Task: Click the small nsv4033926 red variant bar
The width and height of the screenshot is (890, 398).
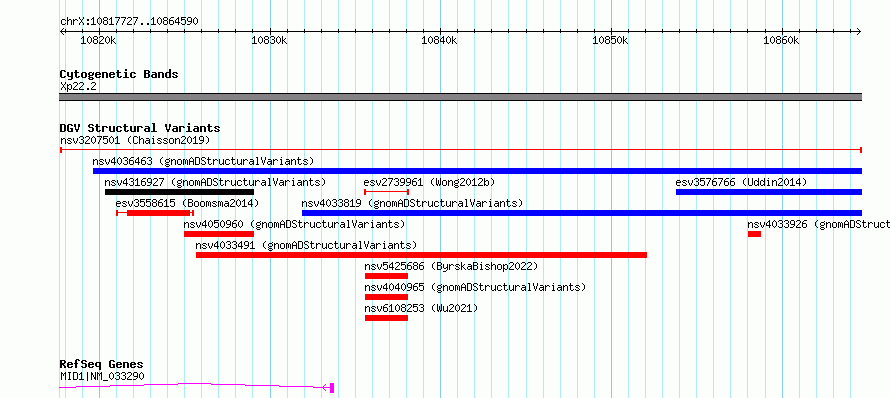Action: [754, 234]
